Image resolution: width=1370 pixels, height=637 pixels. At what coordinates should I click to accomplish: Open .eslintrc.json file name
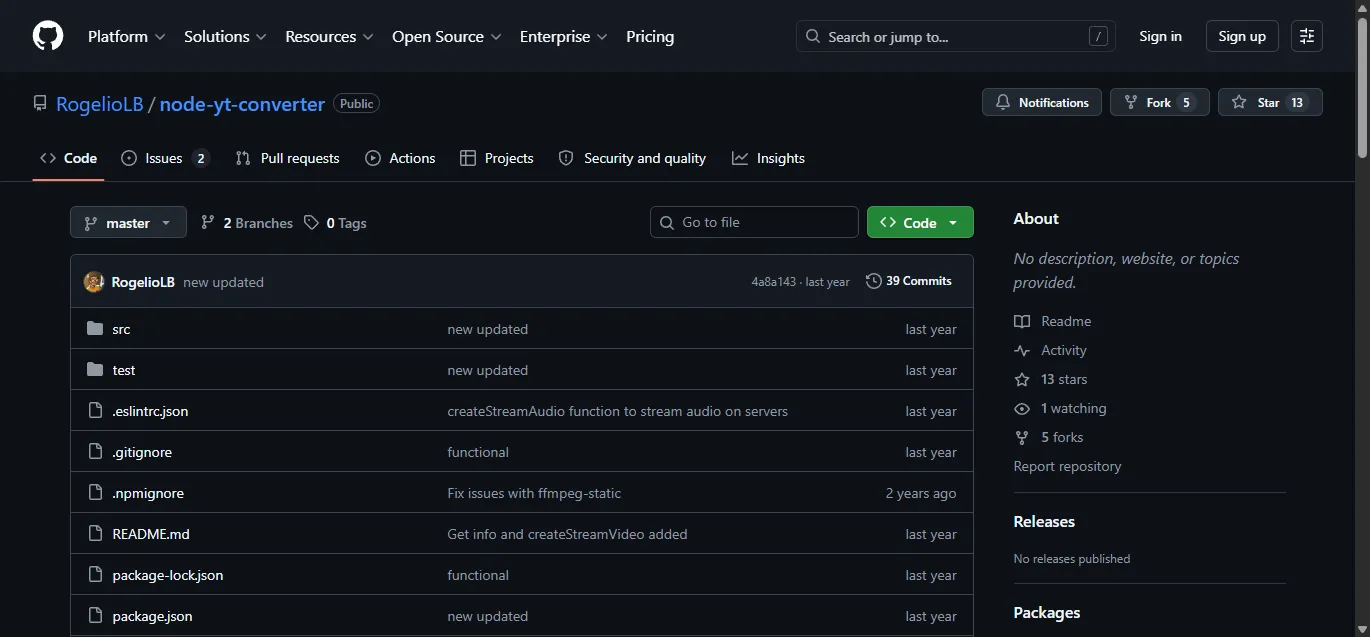click(150, 411)
